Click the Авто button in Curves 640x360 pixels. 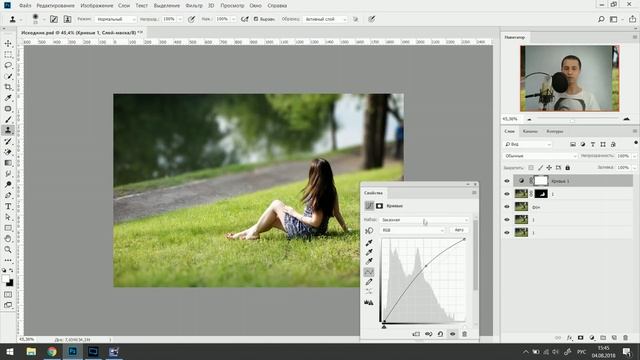coord(459,230)
